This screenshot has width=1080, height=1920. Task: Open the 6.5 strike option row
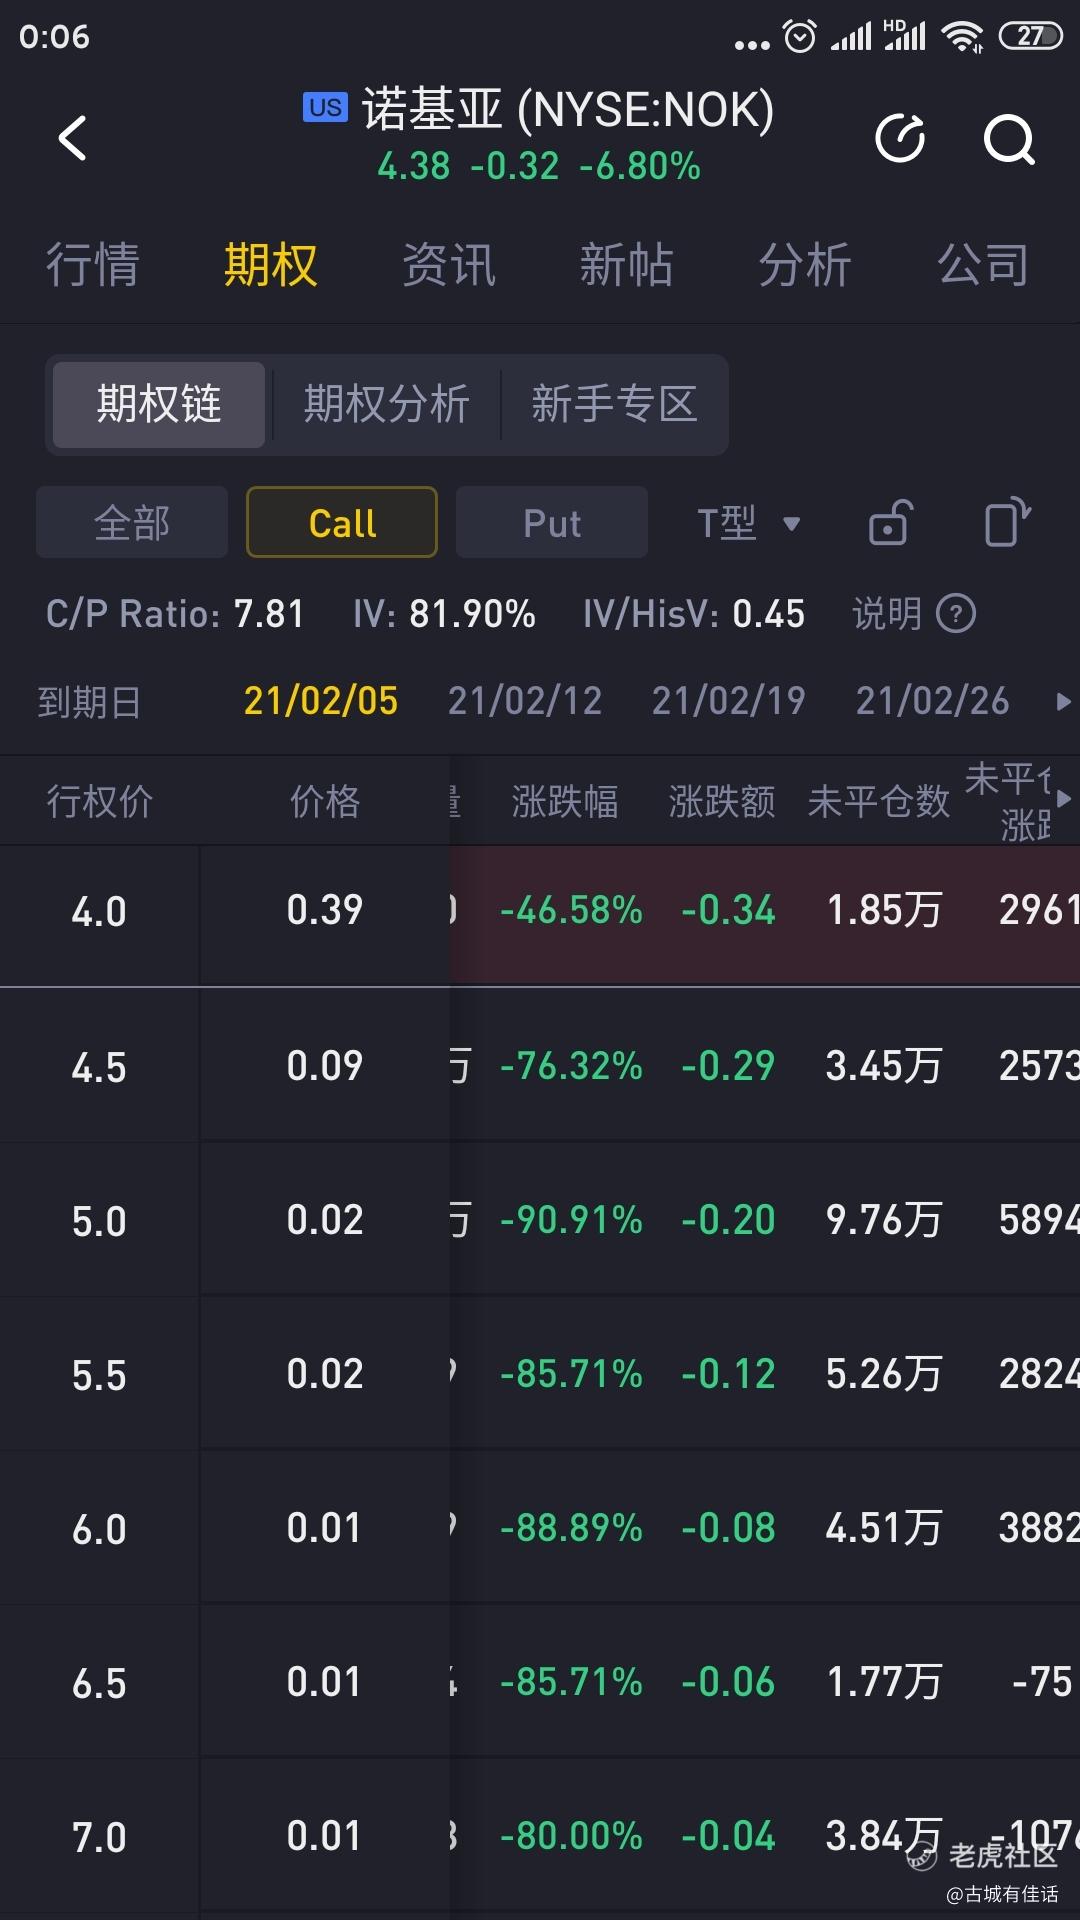pos(540,1682)
